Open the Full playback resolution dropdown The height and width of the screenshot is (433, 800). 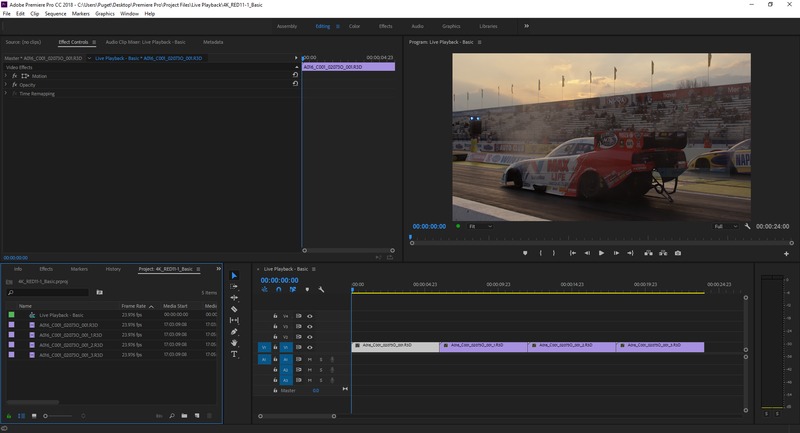725,227
